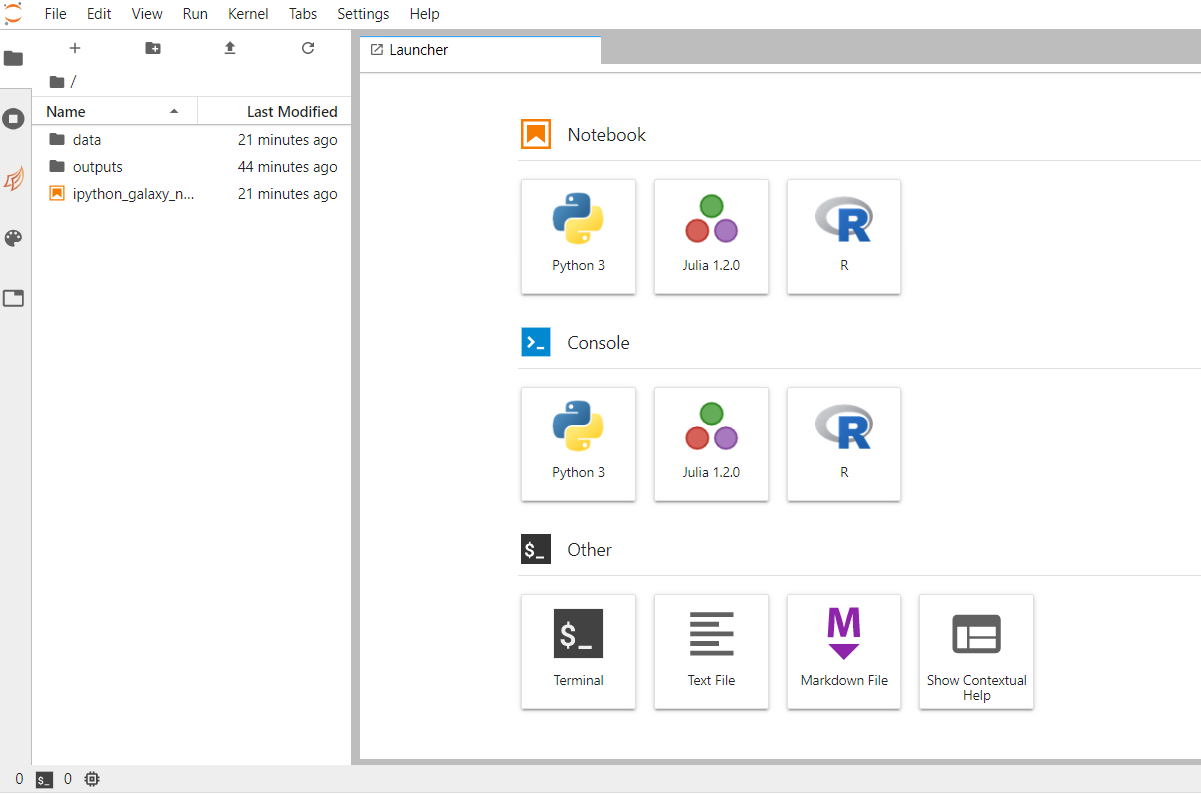Open the View menu
1201x794 pixels.
pos(147,14)
